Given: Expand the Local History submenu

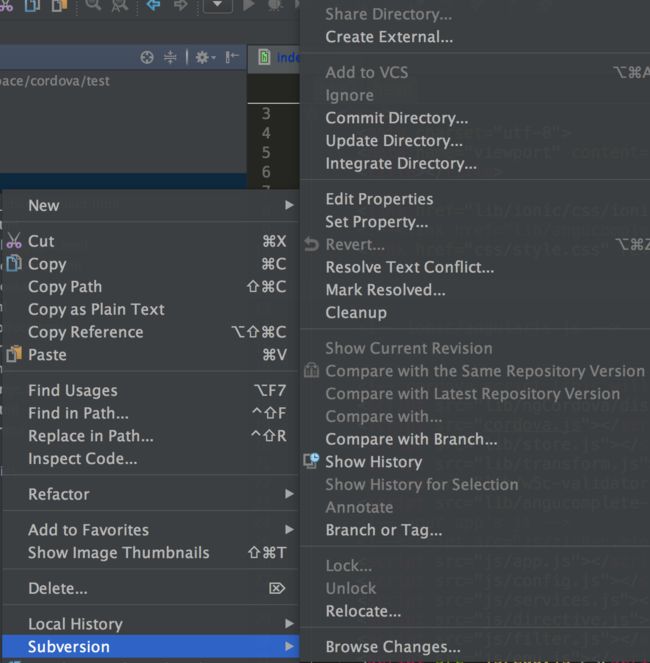Looking at the screenshot, I should point(151,624).
